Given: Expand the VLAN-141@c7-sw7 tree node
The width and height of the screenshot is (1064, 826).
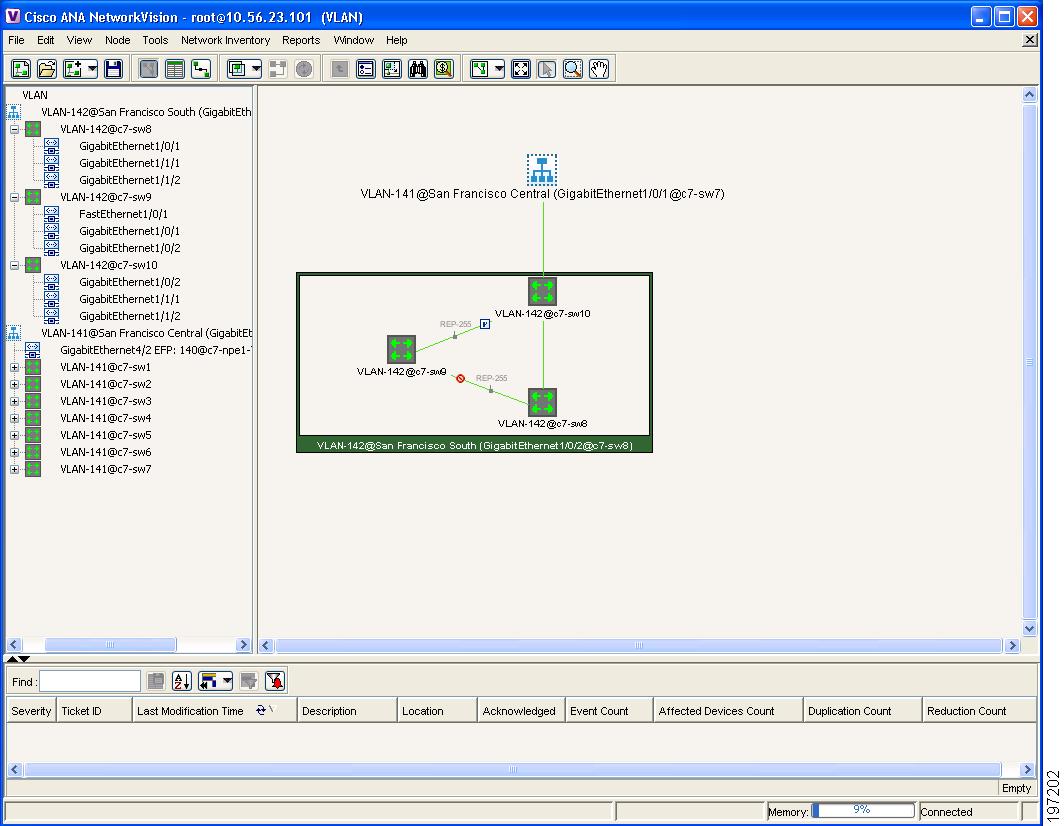Looking at the screenshot, I should pyautogui.click(x=14, y=469).
